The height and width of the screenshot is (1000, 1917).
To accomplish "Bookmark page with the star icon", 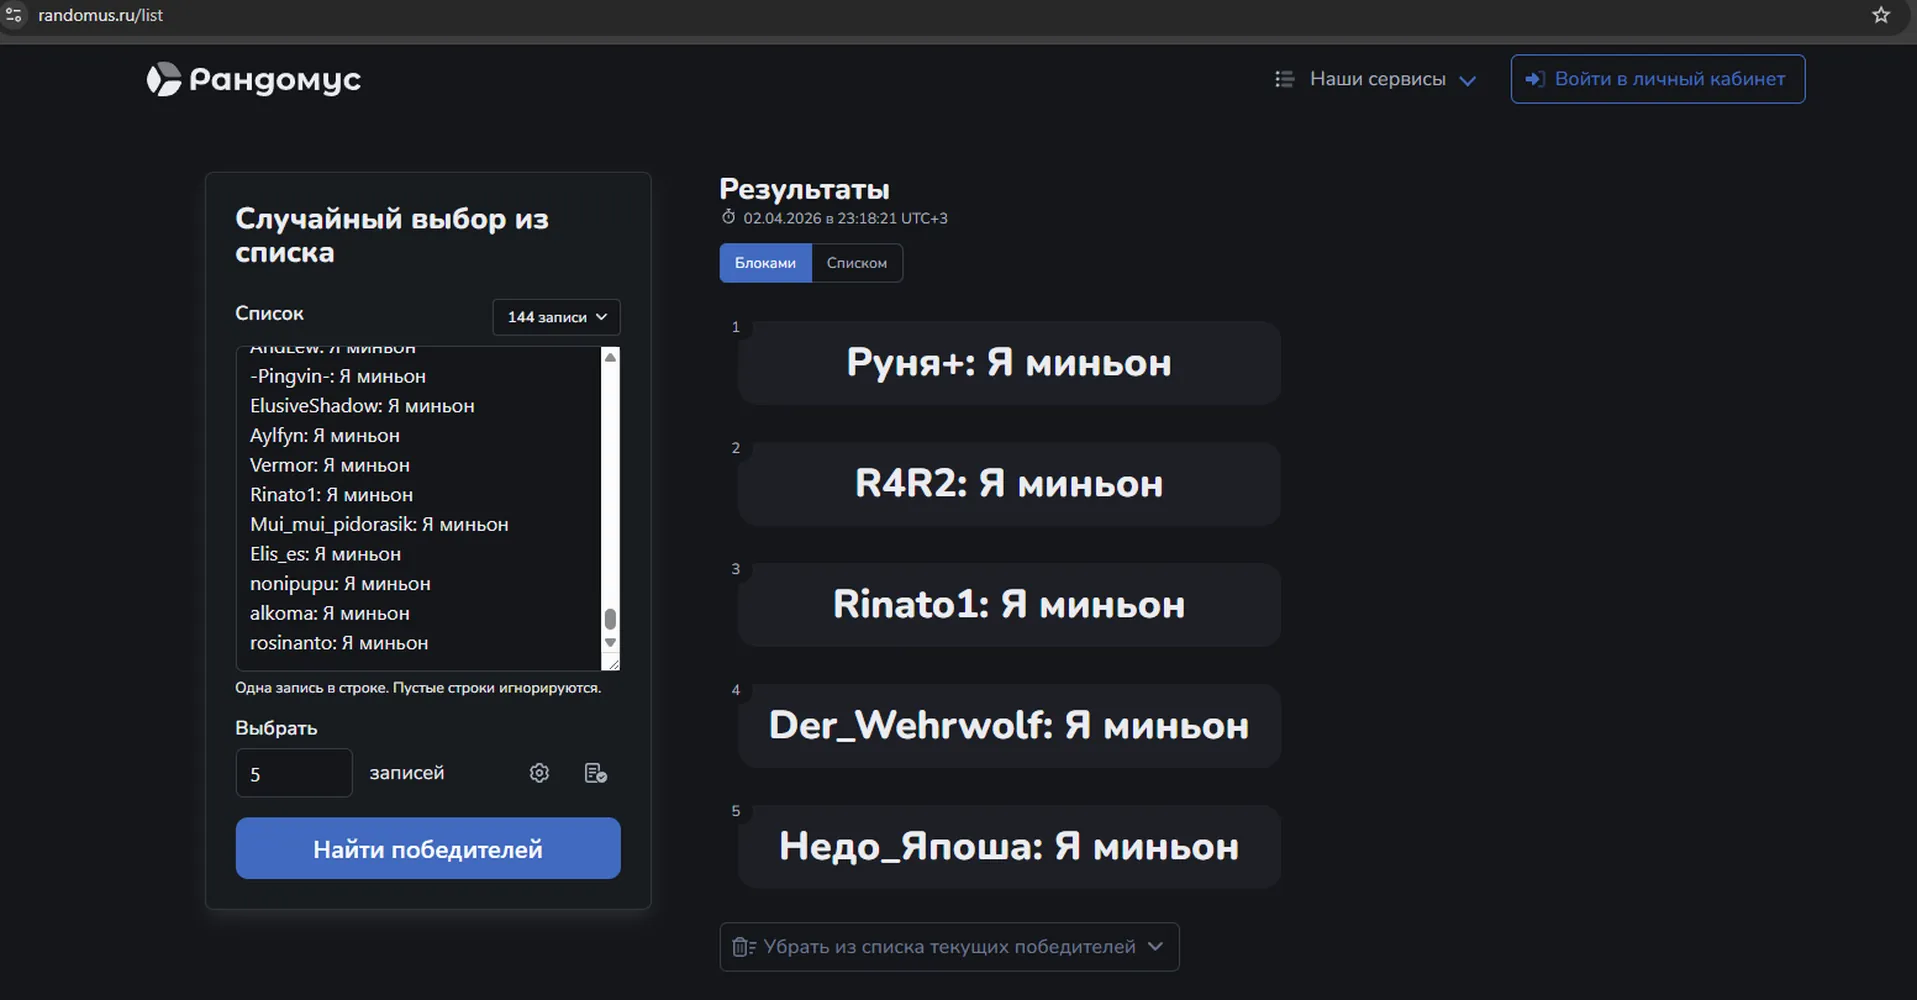I will [1881, 15].
